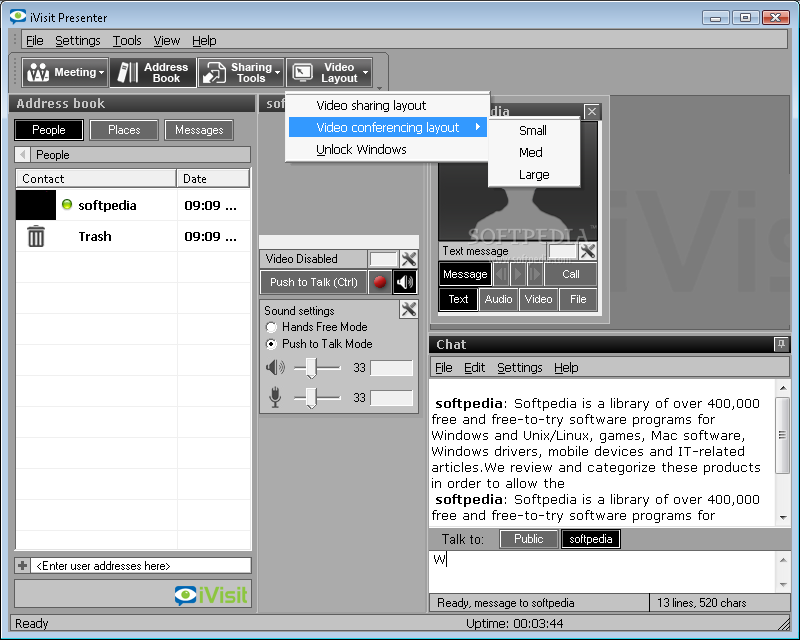The height and width of the screenshot is (640, 800).
Task: Click the plus icon to add address
Action: pyautogui.click(x=22, y=565)
